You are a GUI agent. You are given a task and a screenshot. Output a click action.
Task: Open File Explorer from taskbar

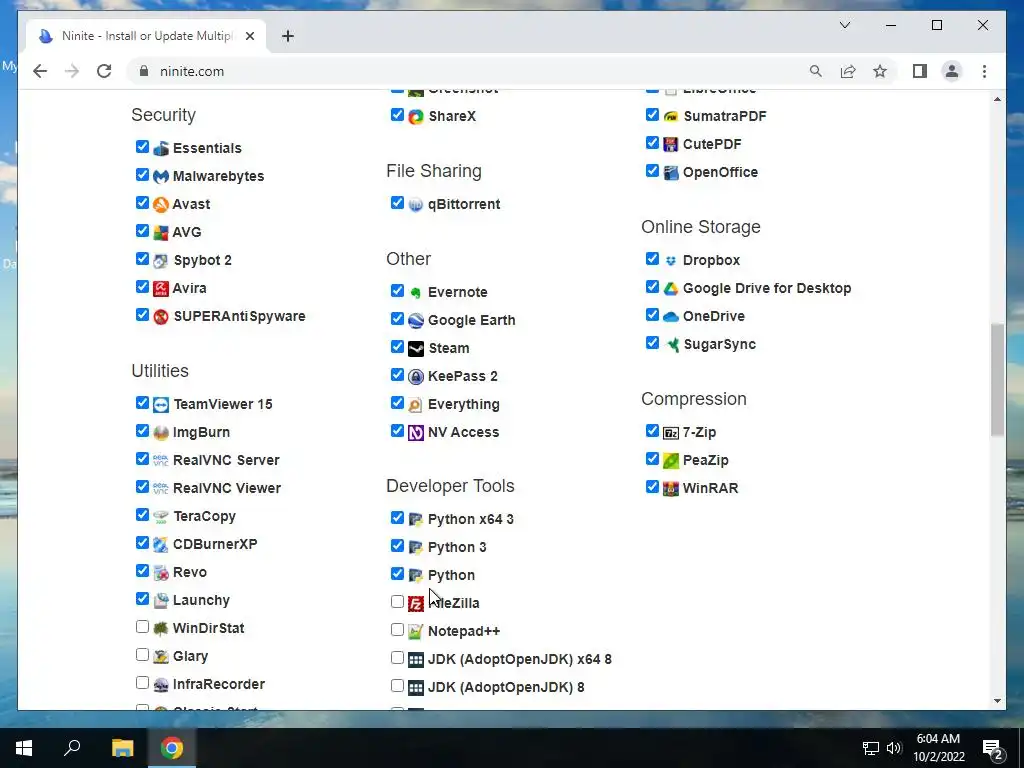tap(122, 748)
